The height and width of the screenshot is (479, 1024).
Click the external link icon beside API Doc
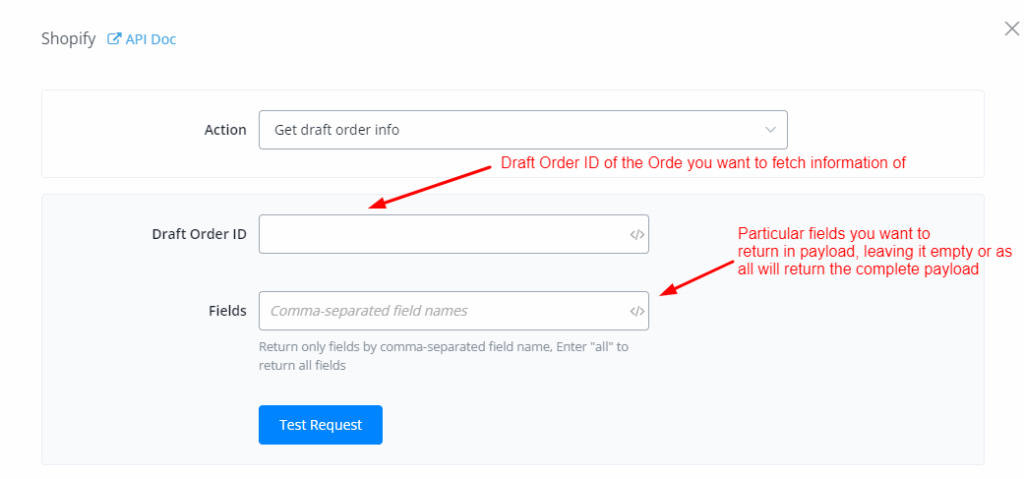tap(114, 40)
